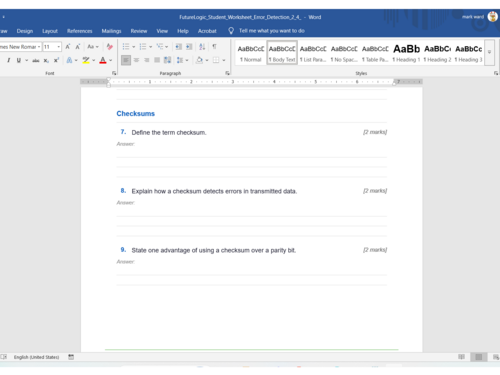Align text to the left
The width and height of the screenshot is (500, 375).
[126, 60]
